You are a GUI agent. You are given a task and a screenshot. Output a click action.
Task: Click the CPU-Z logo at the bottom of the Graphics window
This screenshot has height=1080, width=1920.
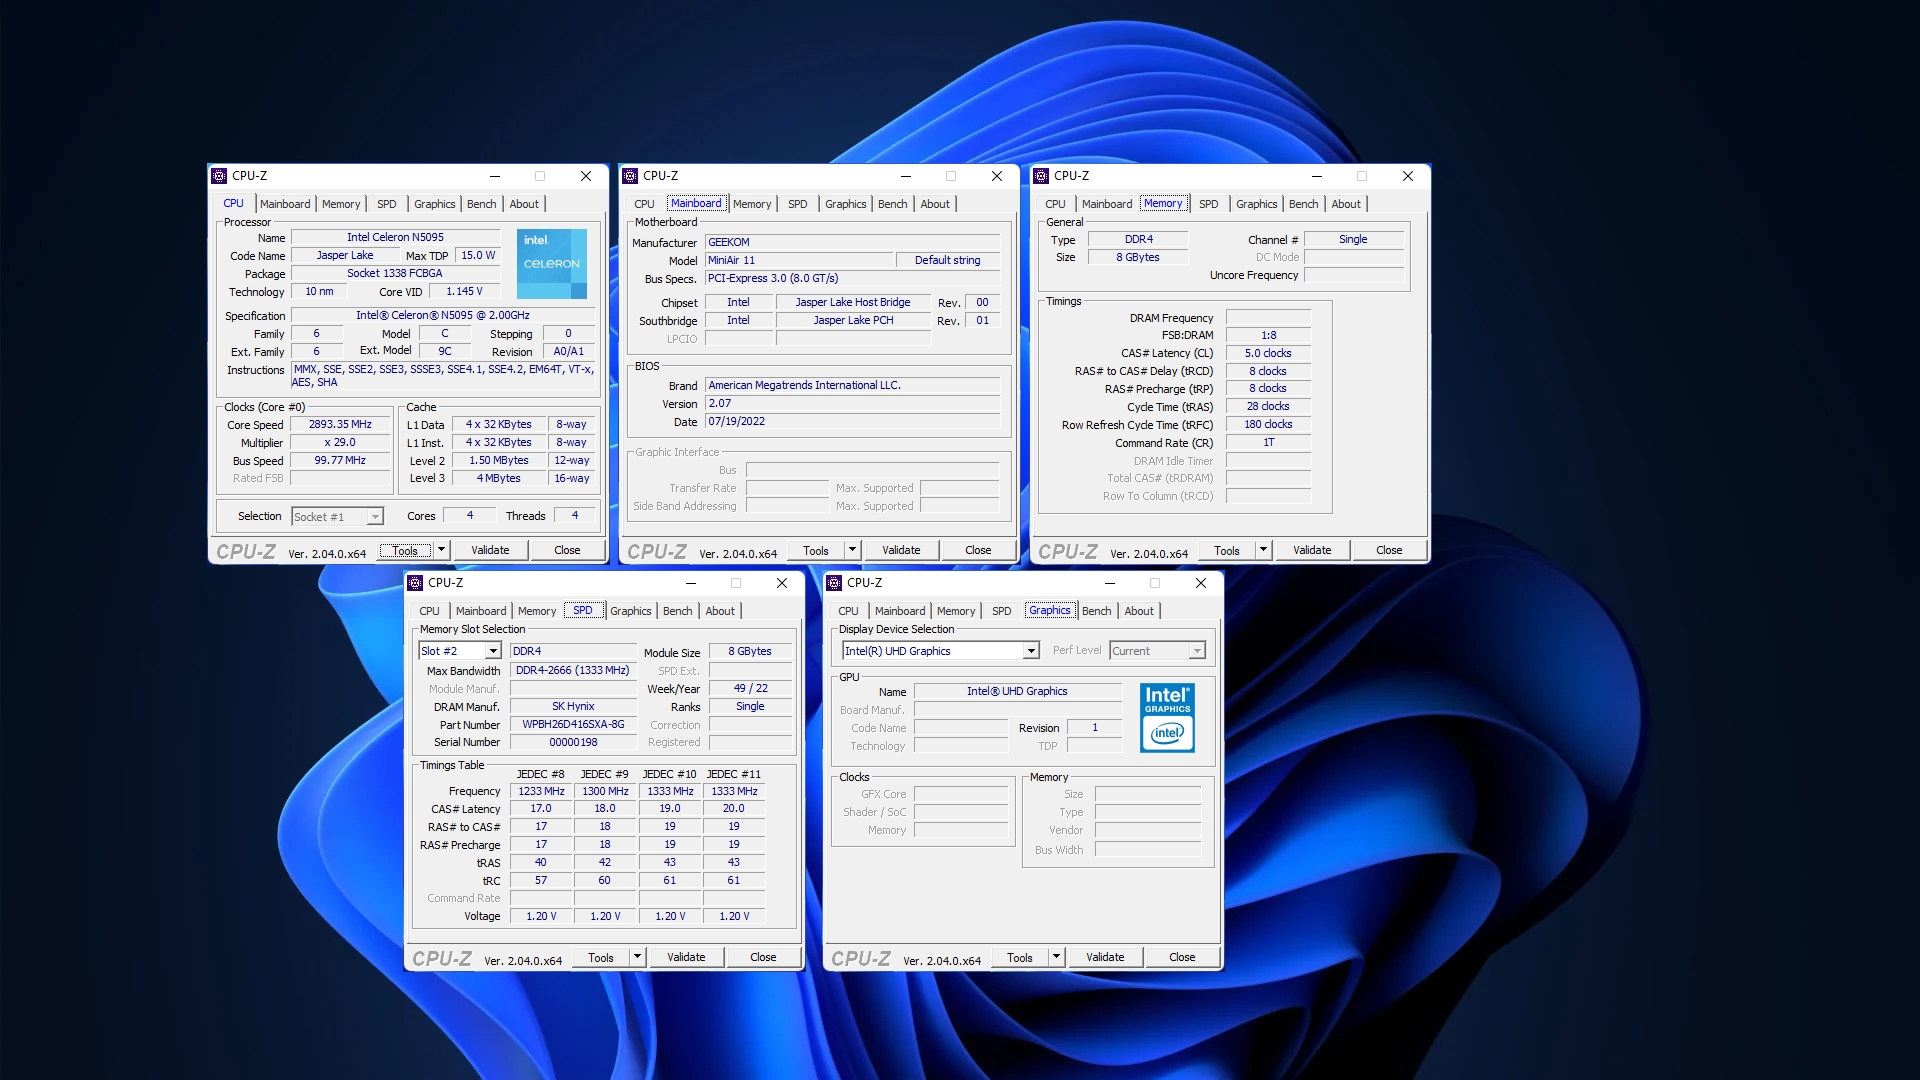(860, 958)
